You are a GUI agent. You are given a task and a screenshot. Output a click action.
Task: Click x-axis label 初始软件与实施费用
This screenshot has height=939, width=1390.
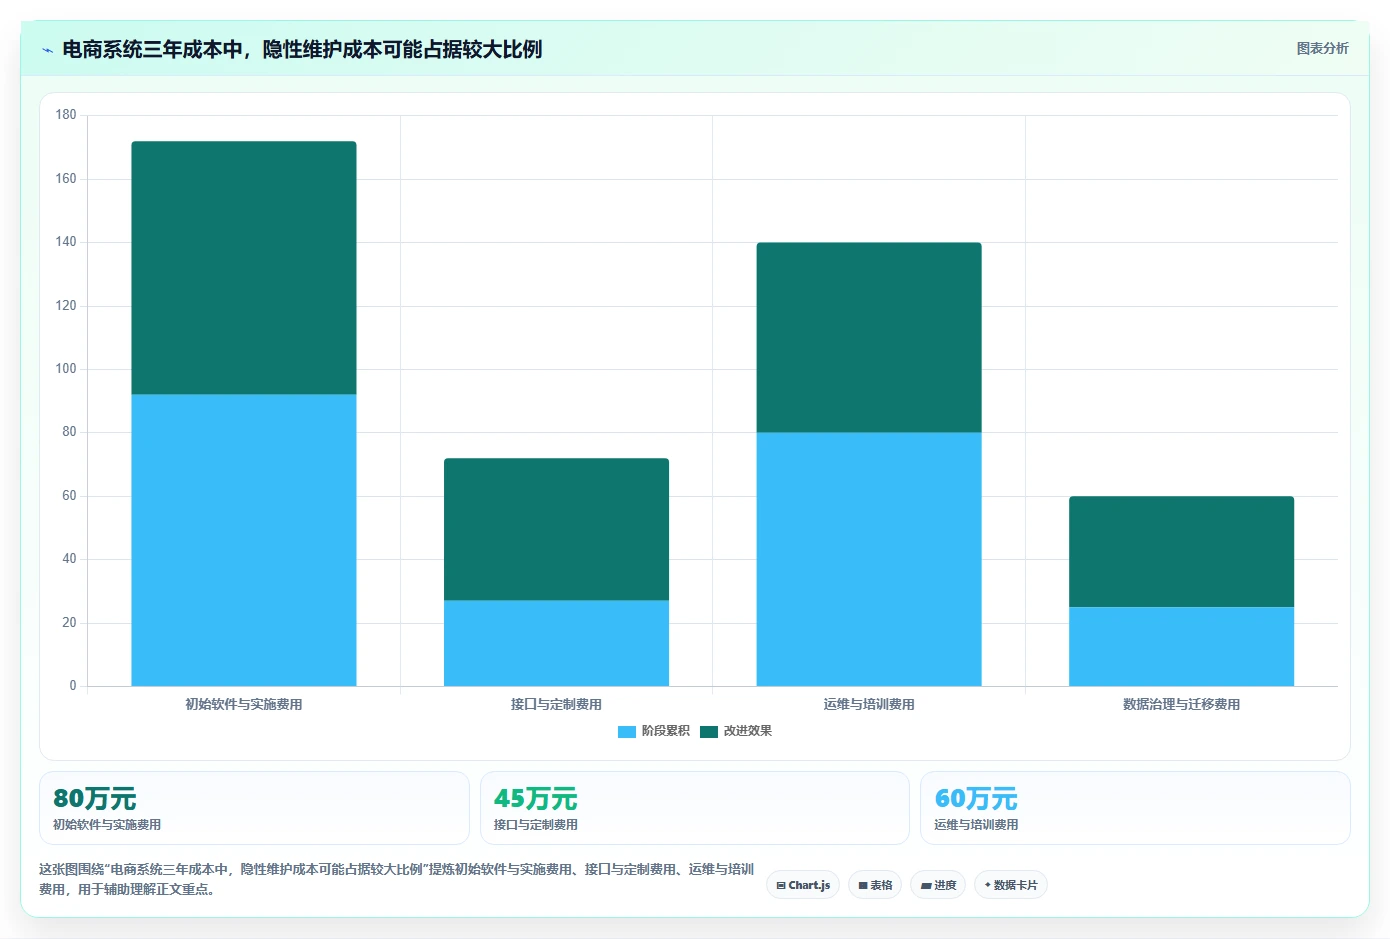coord(244,704)
